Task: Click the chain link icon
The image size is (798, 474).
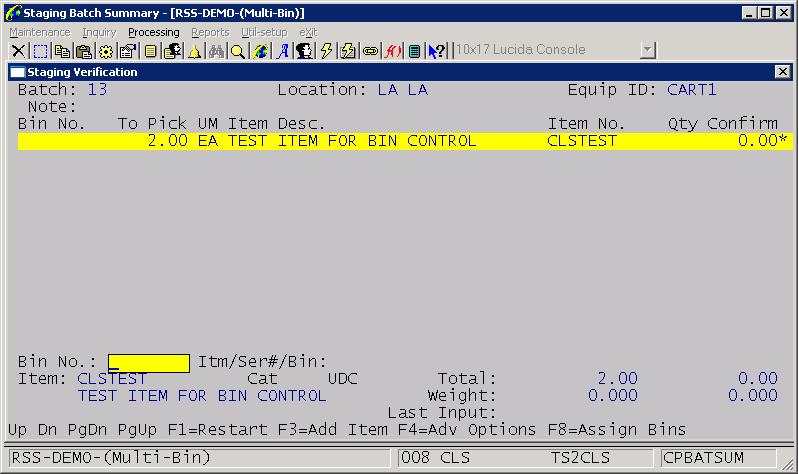Action: pos(370,51)
